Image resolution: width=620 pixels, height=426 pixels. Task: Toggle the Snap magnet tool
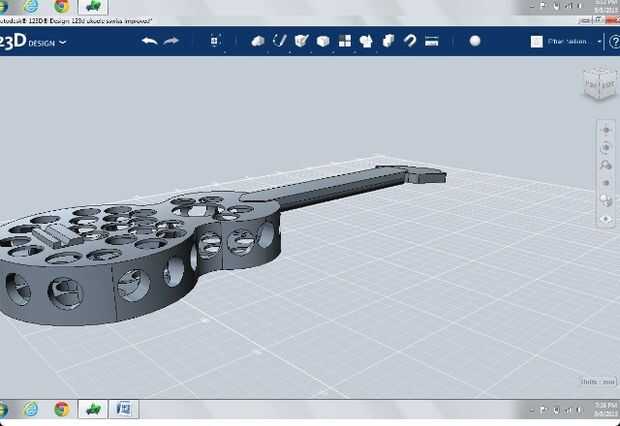[410, 41]
